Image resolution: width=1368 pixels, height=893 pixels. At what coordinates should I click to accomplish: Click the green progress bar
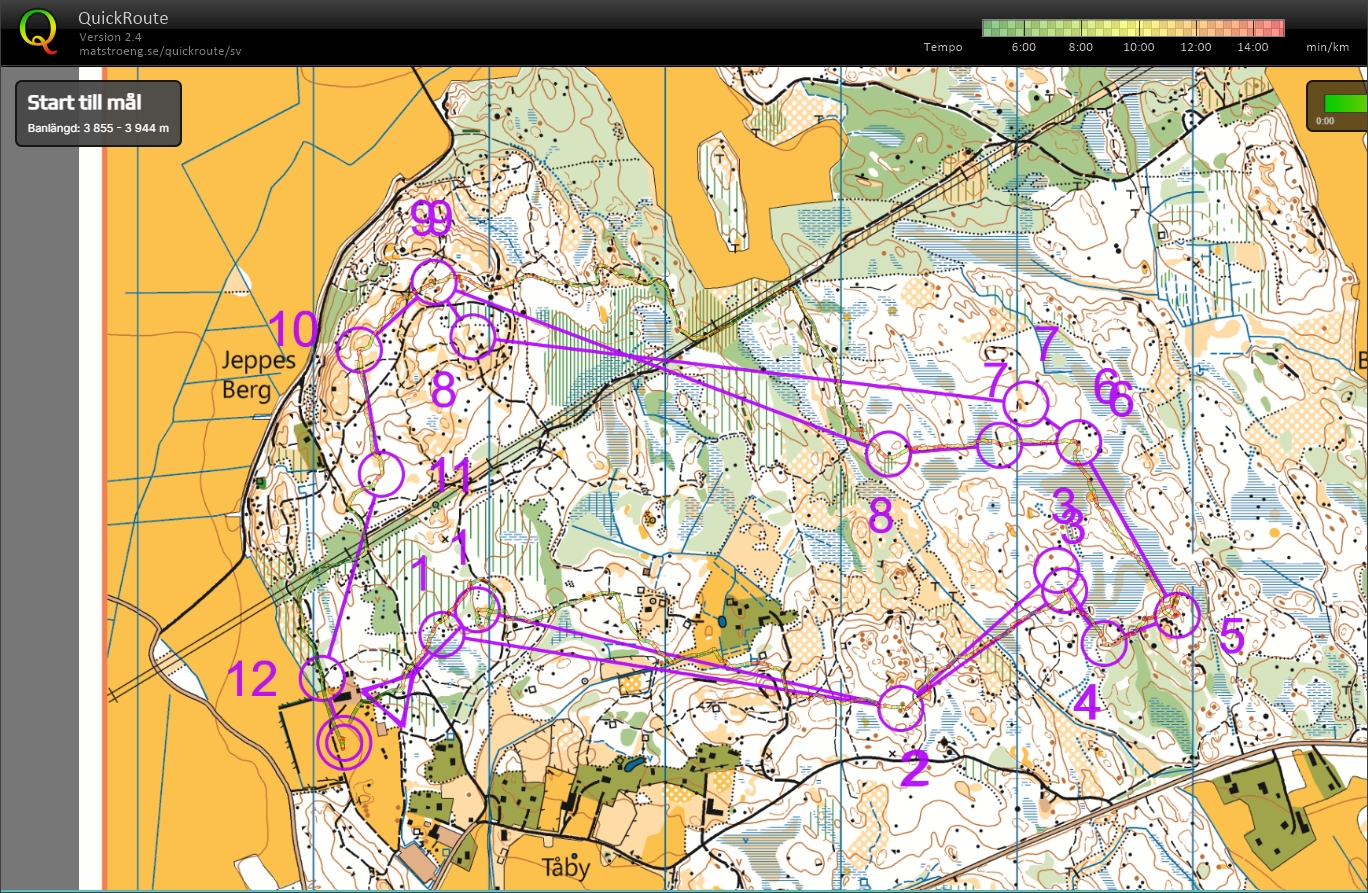(1345, 103)
